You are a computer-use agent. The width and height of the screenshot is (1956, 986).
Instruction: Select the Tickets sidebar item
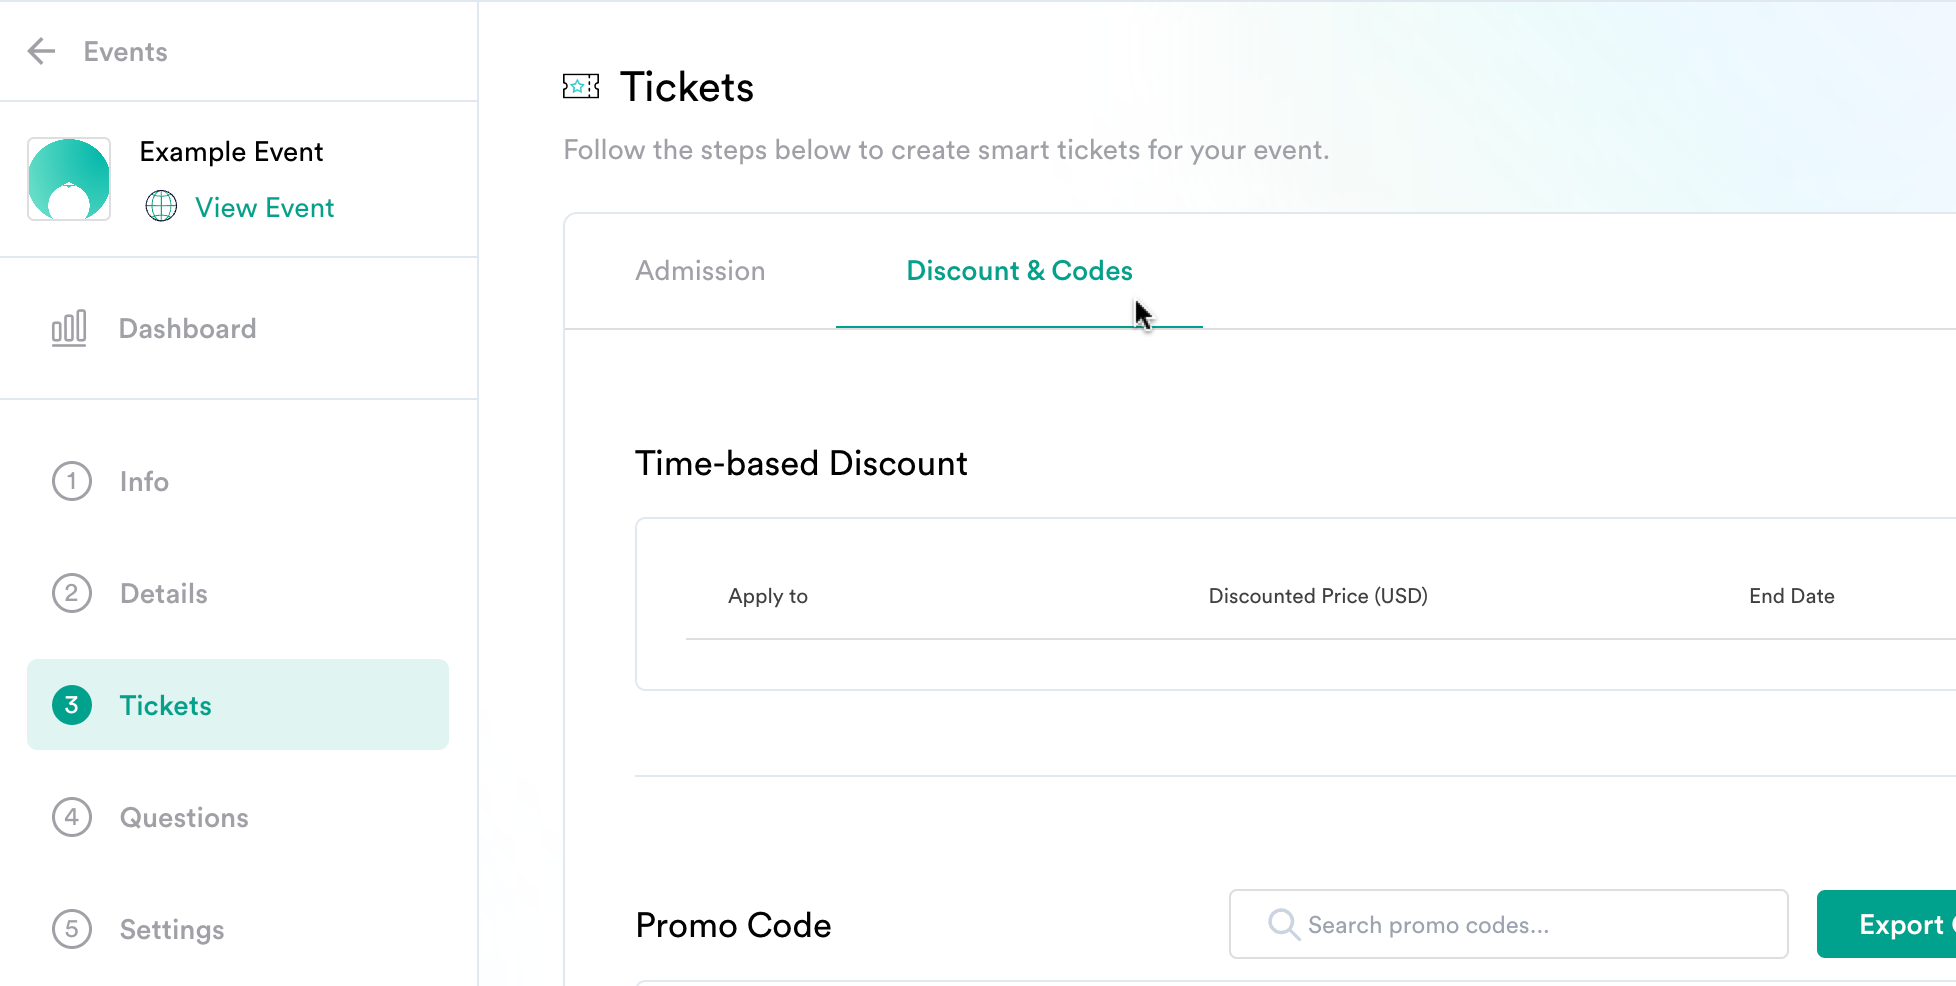[238, 705]
